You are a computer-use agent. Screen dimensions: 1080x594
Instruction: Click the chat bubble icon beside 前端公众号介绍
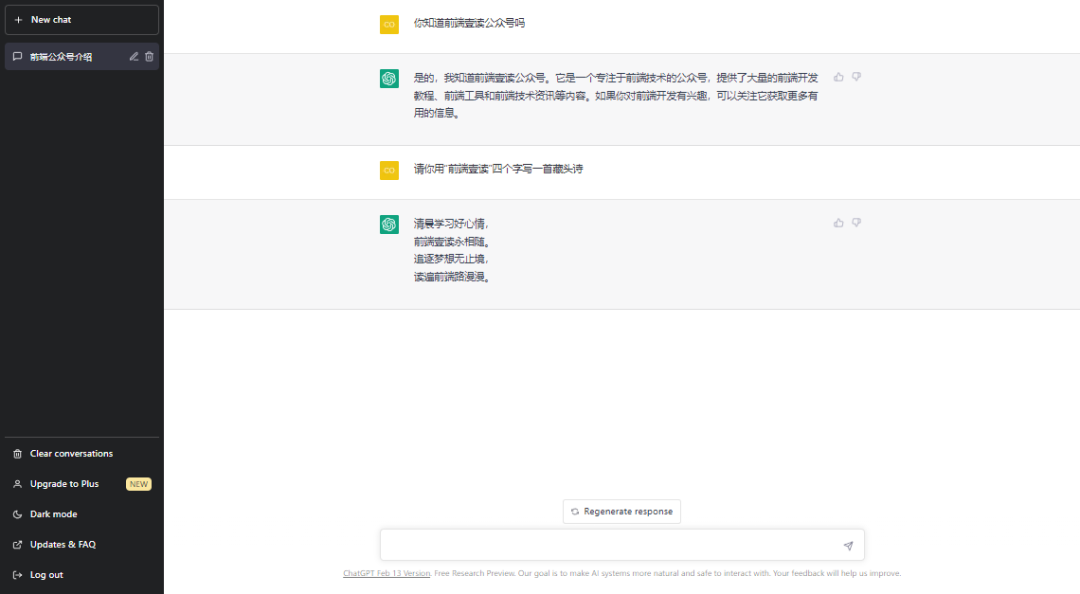click(x=18, y=57)
